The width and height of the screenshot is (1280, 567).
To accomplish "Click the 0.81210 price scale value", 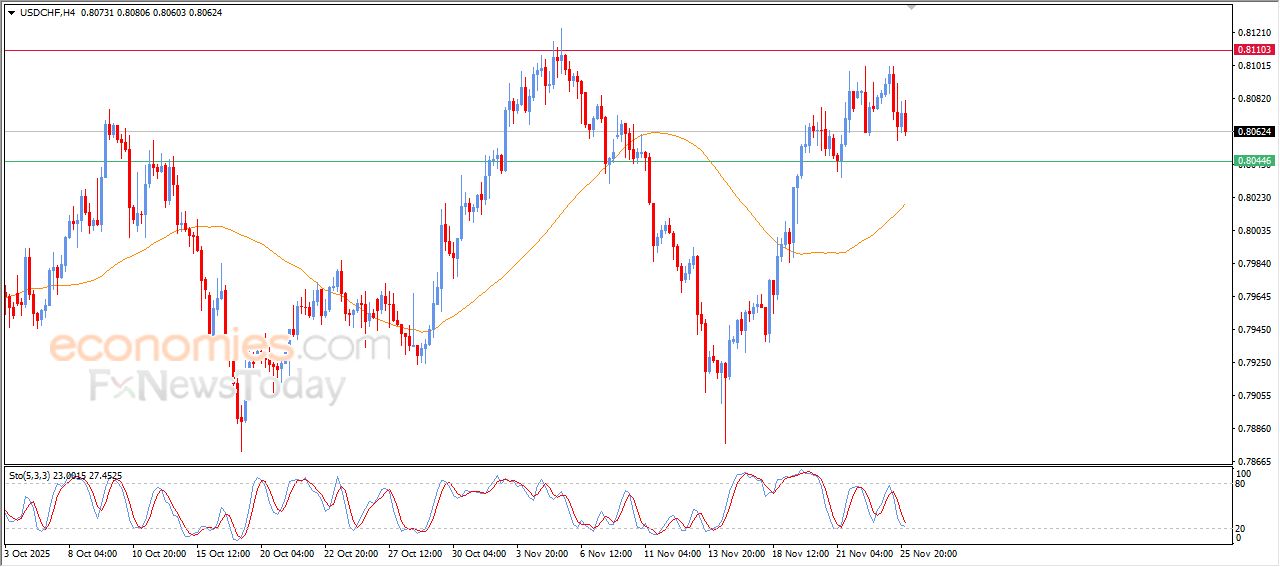I will coord(1253,32).
